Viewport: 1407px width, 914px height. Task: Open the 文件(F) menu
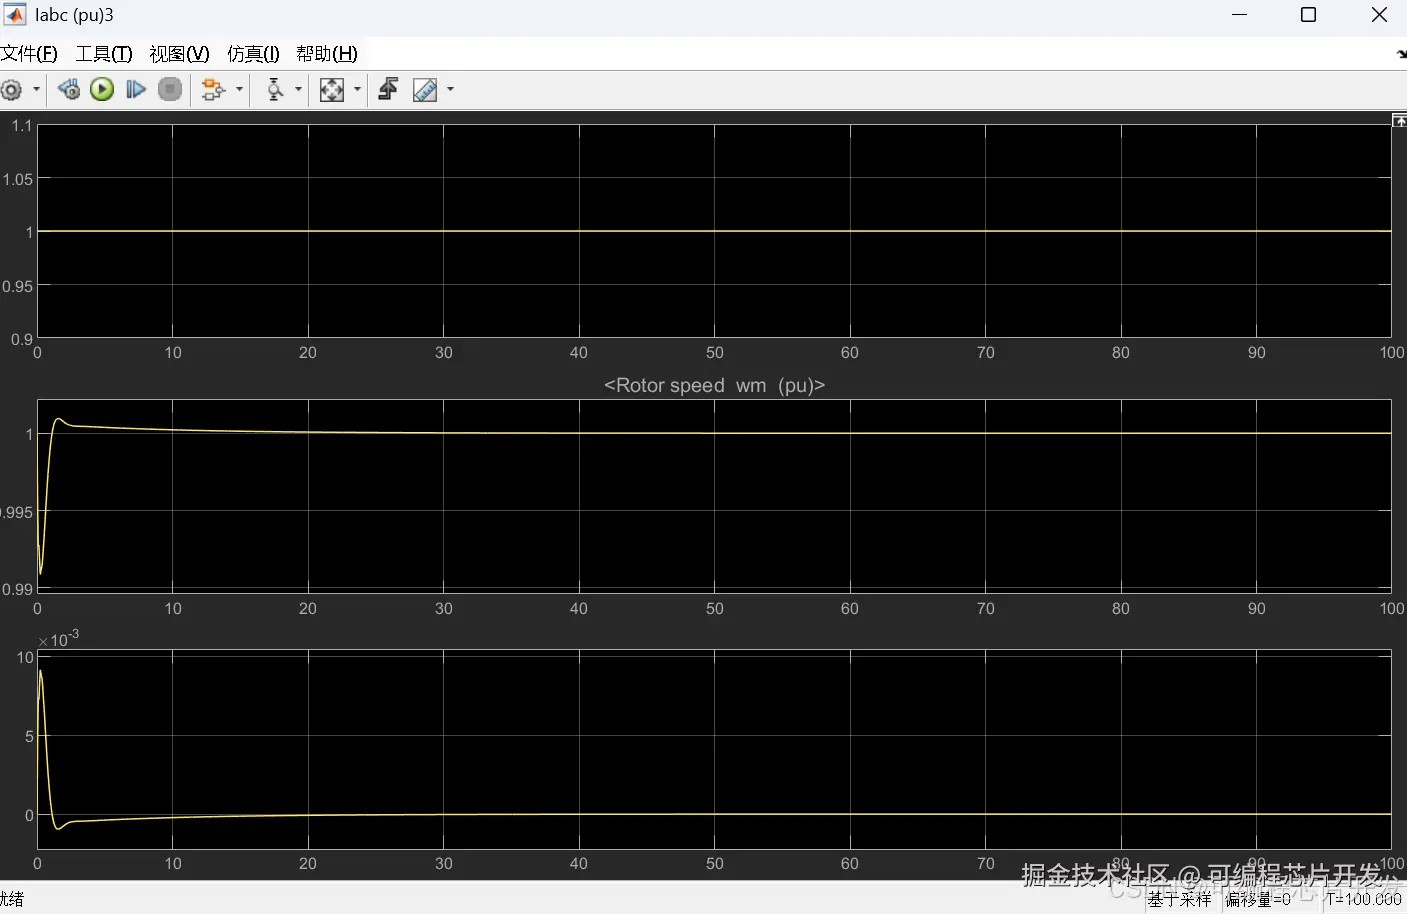pyautogui.click(x=29, y=54)
